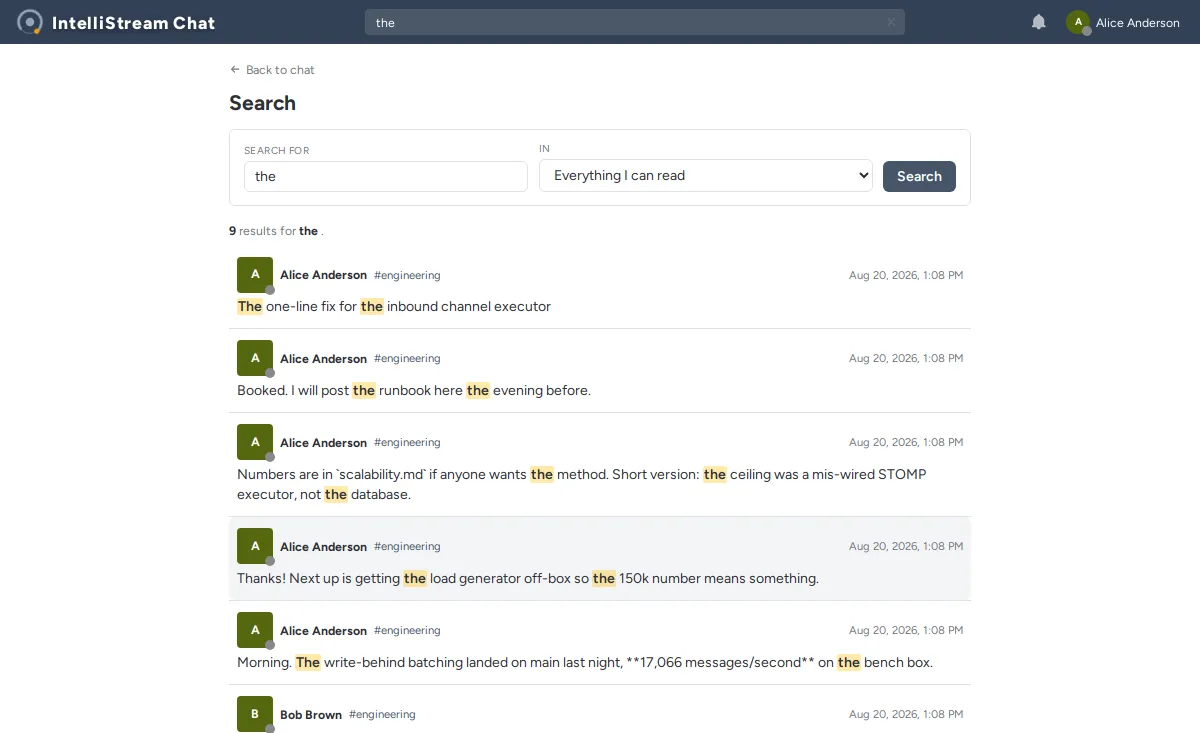This screenshot has height=733, width=1200.
Task: Click the avatar on 'Thanks! Next up' result
Action: point(255,546)
